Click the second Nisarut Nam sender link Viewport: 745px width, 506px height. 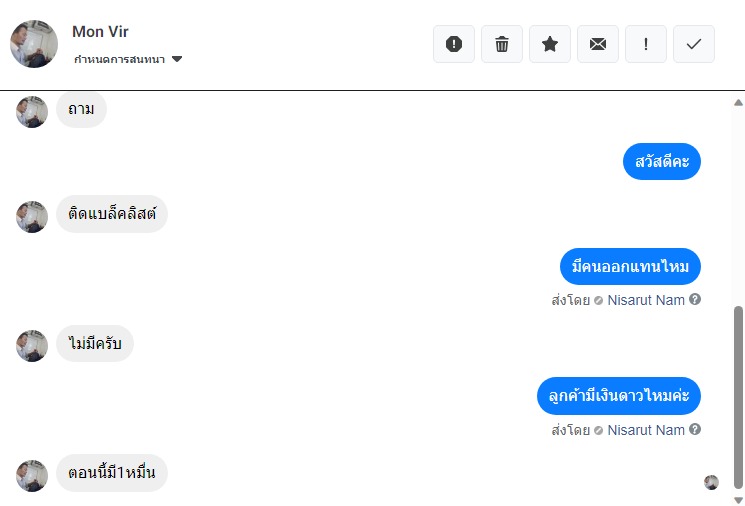tap(646, 430)
